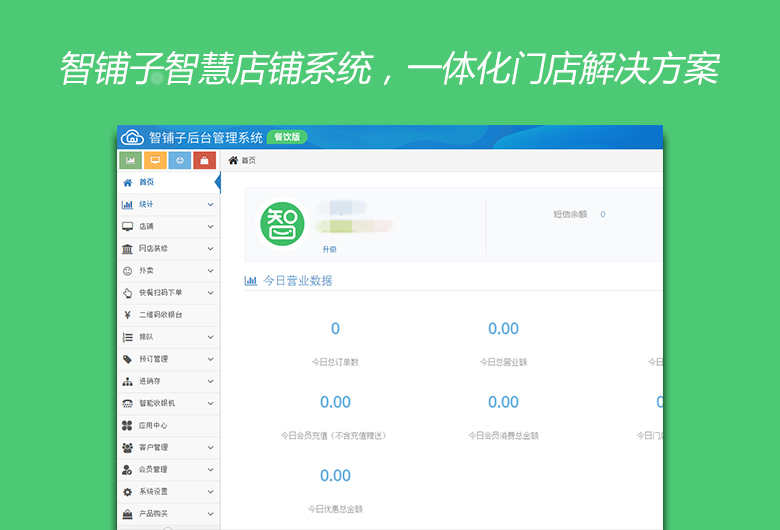Click the tag icon beside 预订管理
The image size is (780, 530).
[x=127, y=359]
